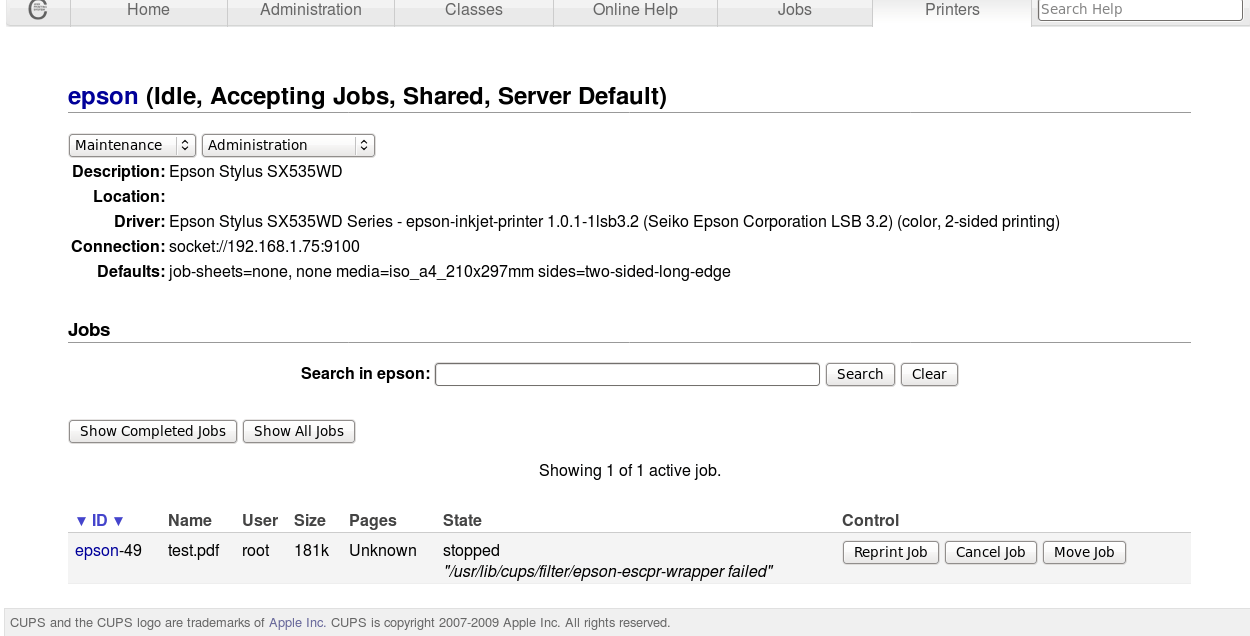Go to the Classes tab
The height and width of the screenshot is (636, 1250).
472,10
